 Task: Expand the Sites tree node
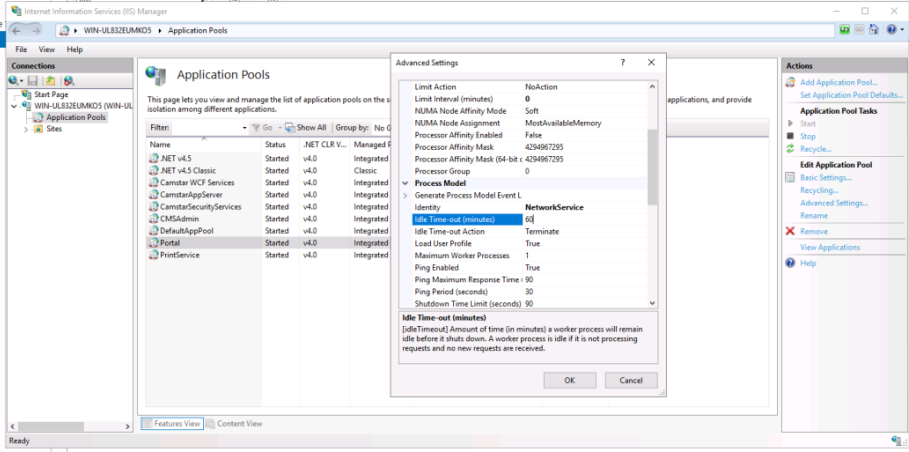[26, 129]
